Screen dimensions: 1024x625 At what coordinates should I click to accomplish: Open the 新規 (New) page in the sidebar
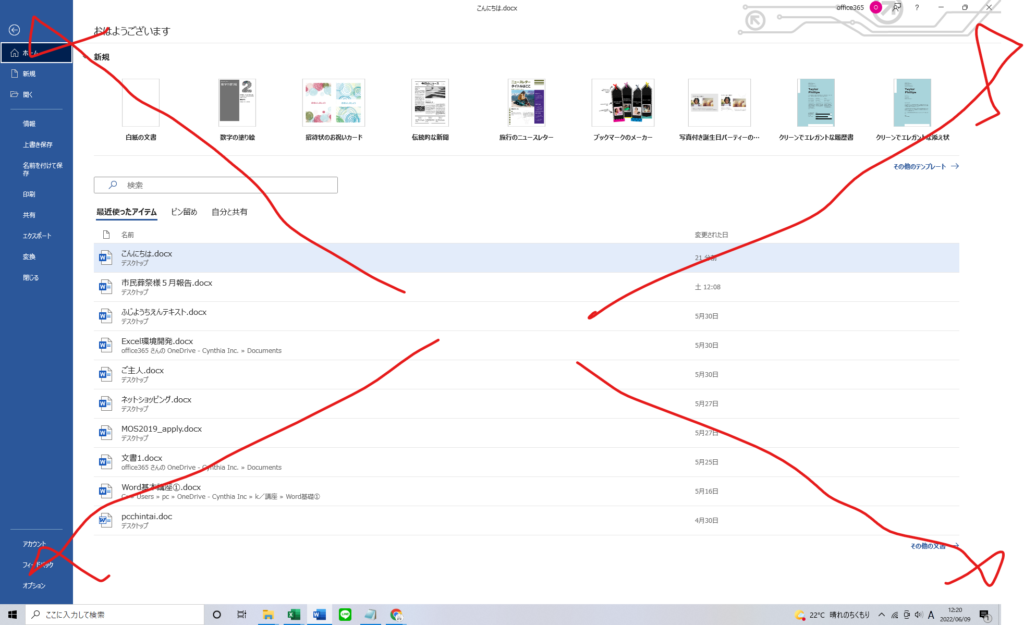tap(29, 74)
